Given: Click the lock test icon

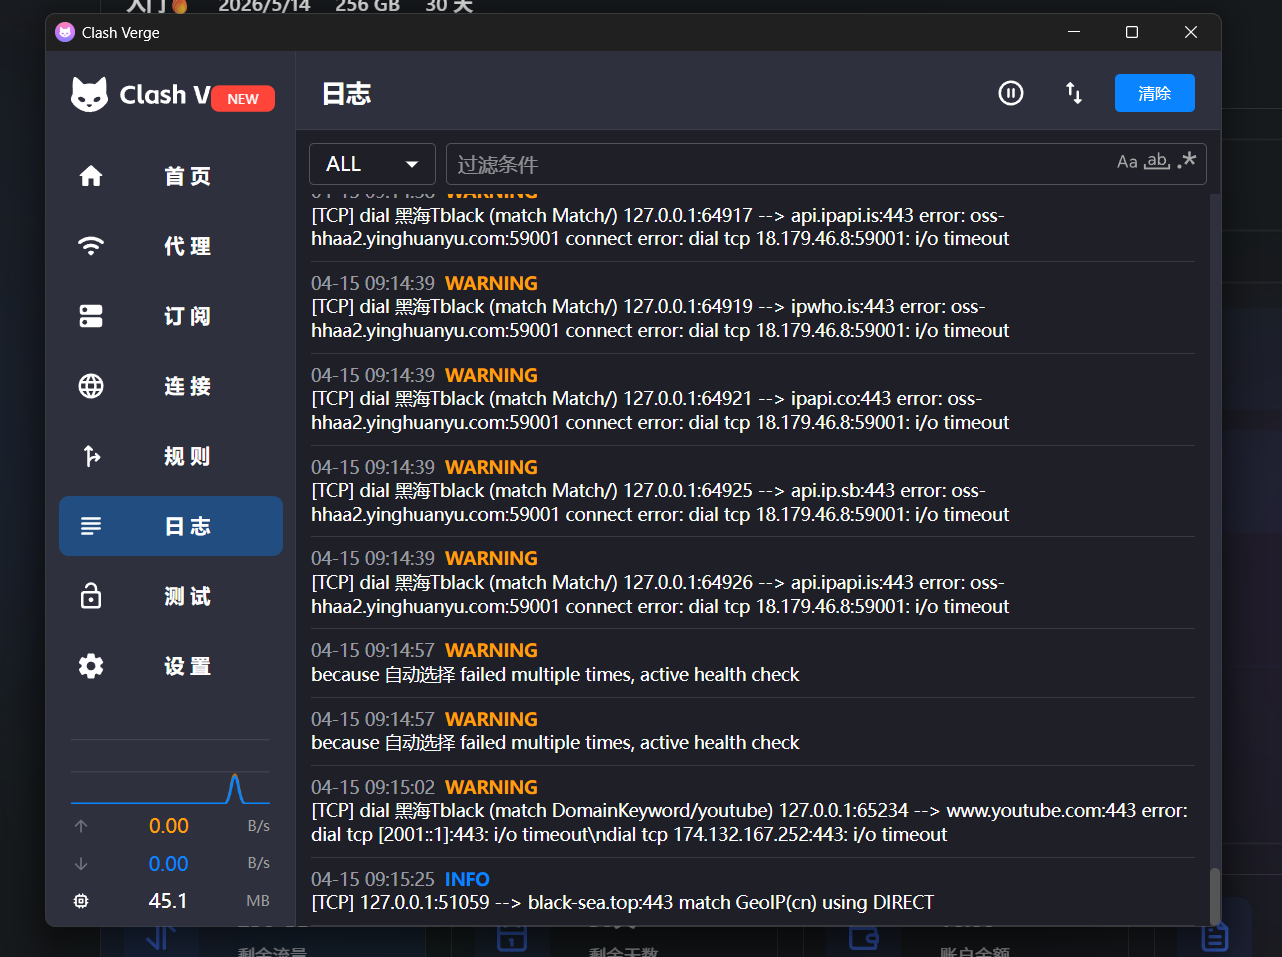Looking at the screenshot, I should coord(91,596).
